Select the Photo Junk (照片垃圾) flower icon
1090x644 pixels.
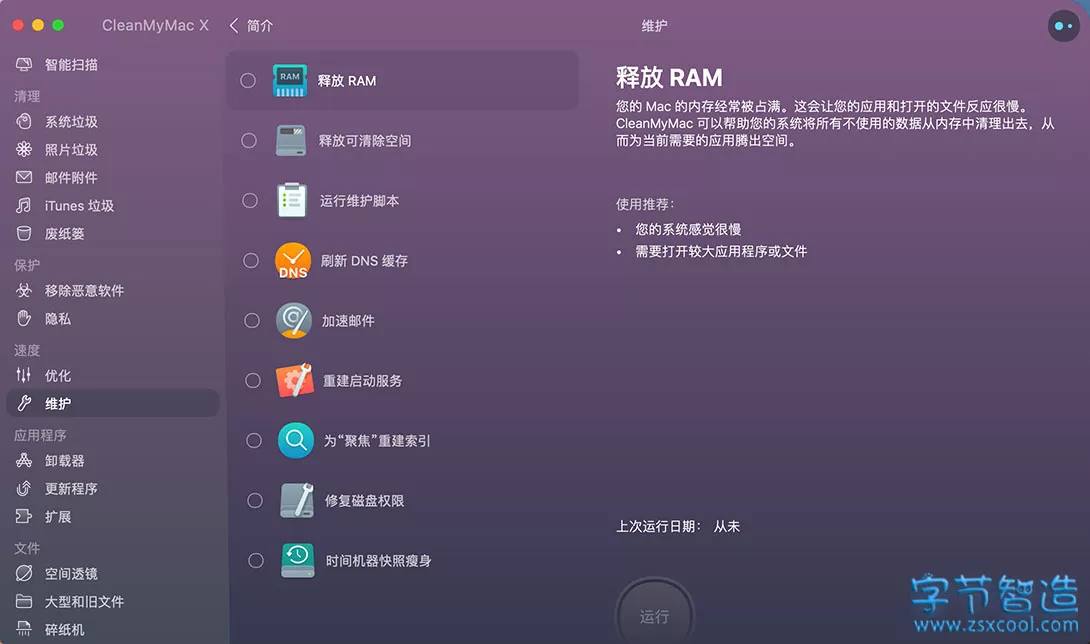pyautogui.click(x=24, y=150)
